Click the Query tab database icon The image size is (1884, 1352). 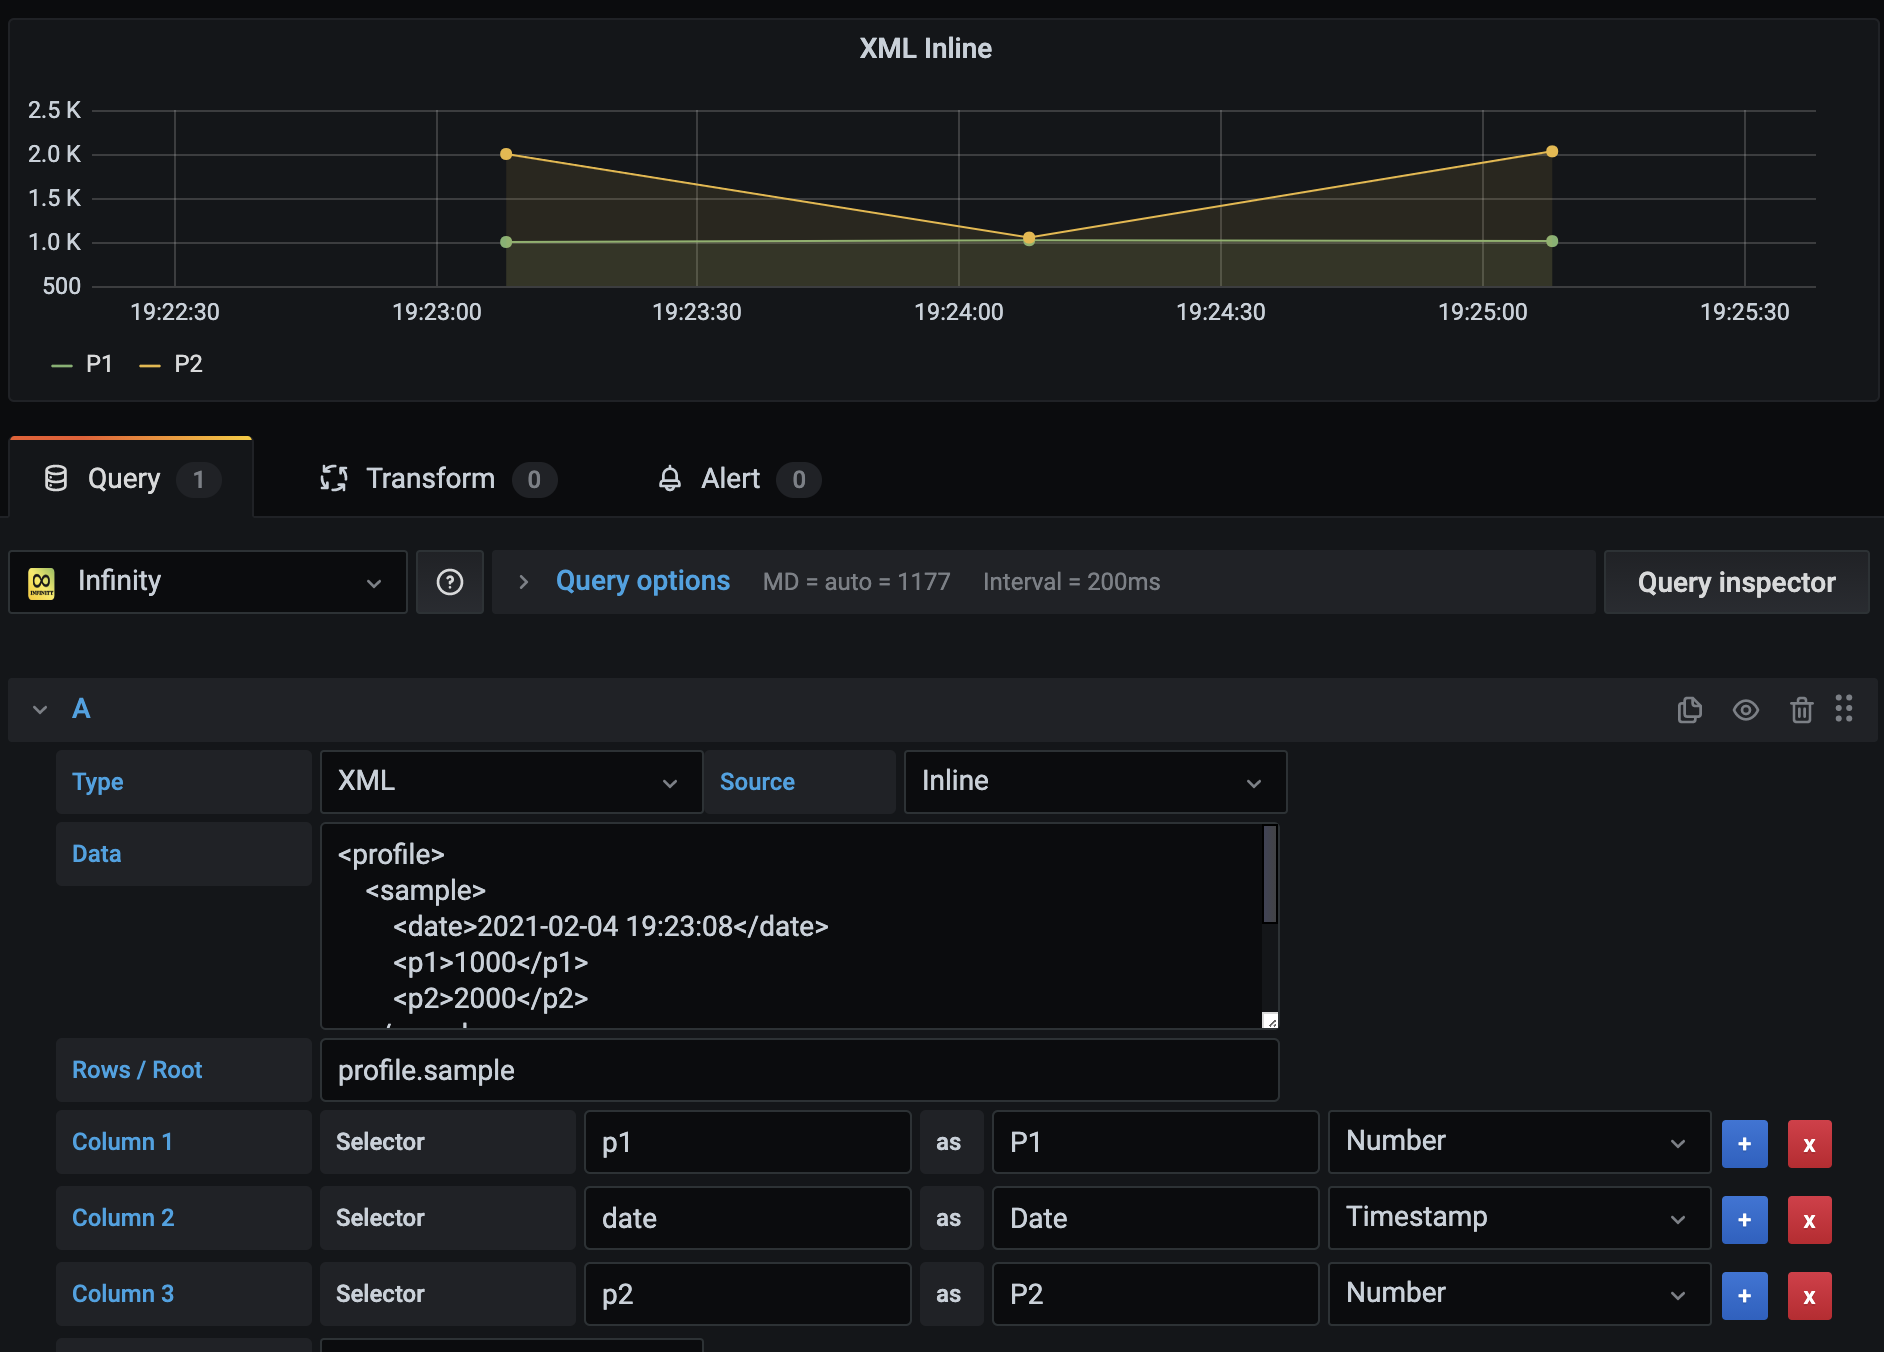tap(57, 478)
